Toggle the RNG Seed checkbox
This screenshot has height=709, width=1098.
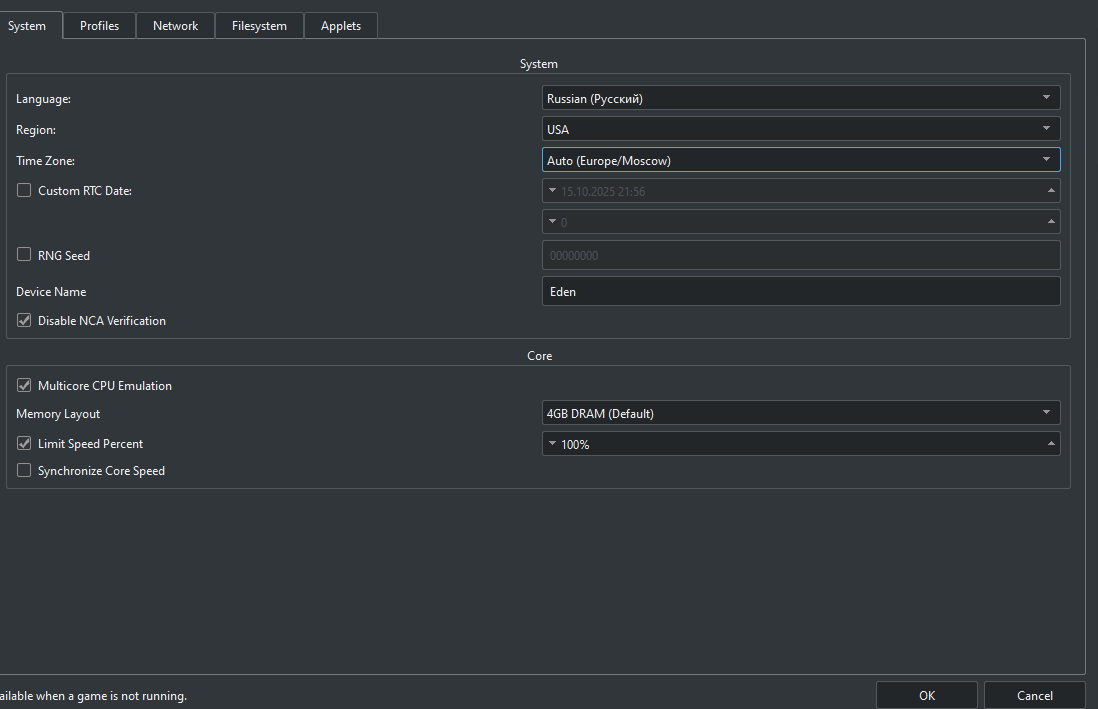pos(24,254)
